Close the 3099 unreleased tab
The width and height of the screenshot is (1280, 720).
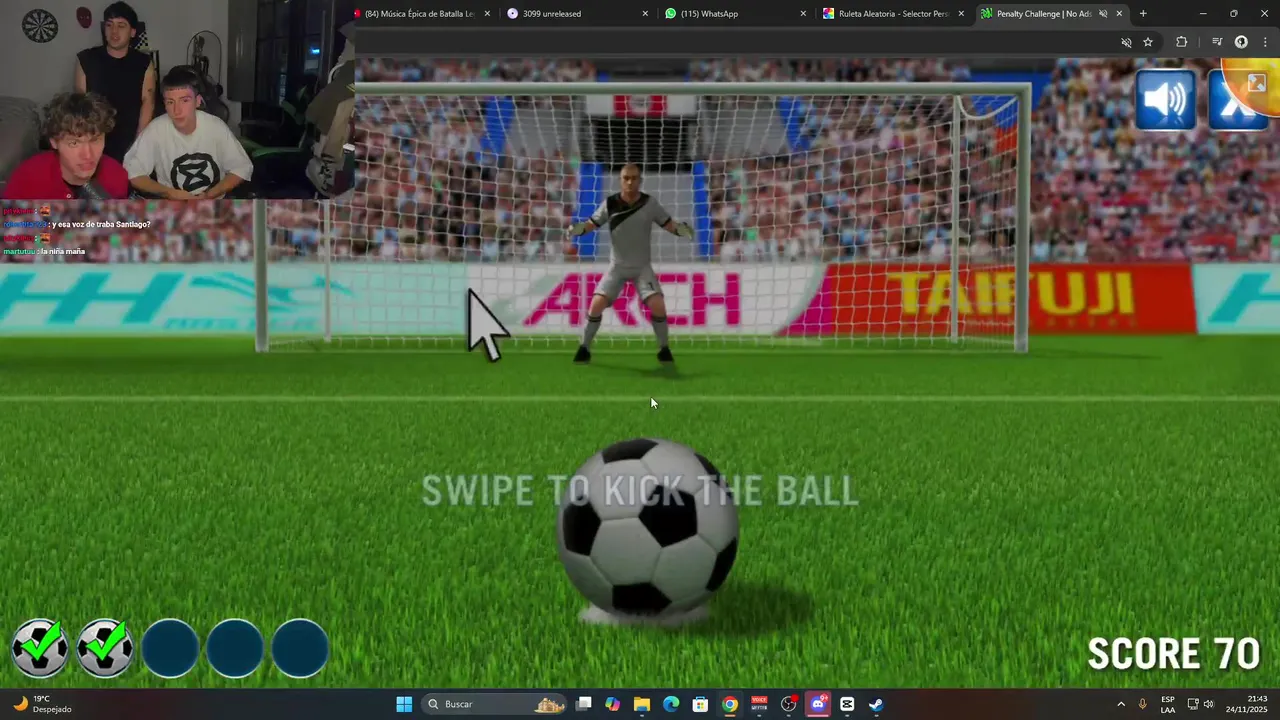pos(645,14)
